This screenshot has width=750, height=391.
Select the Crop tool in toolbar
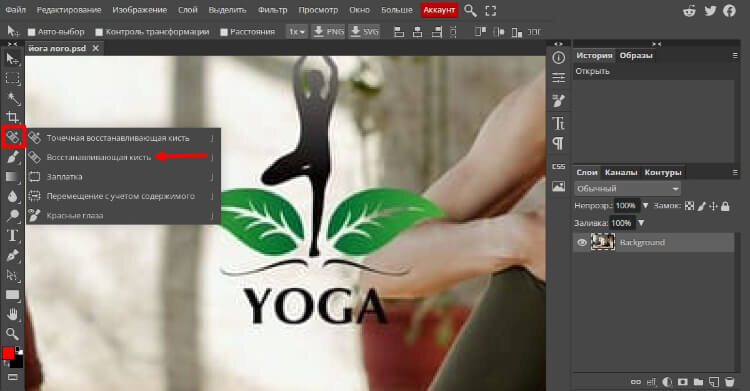(12, 117)
